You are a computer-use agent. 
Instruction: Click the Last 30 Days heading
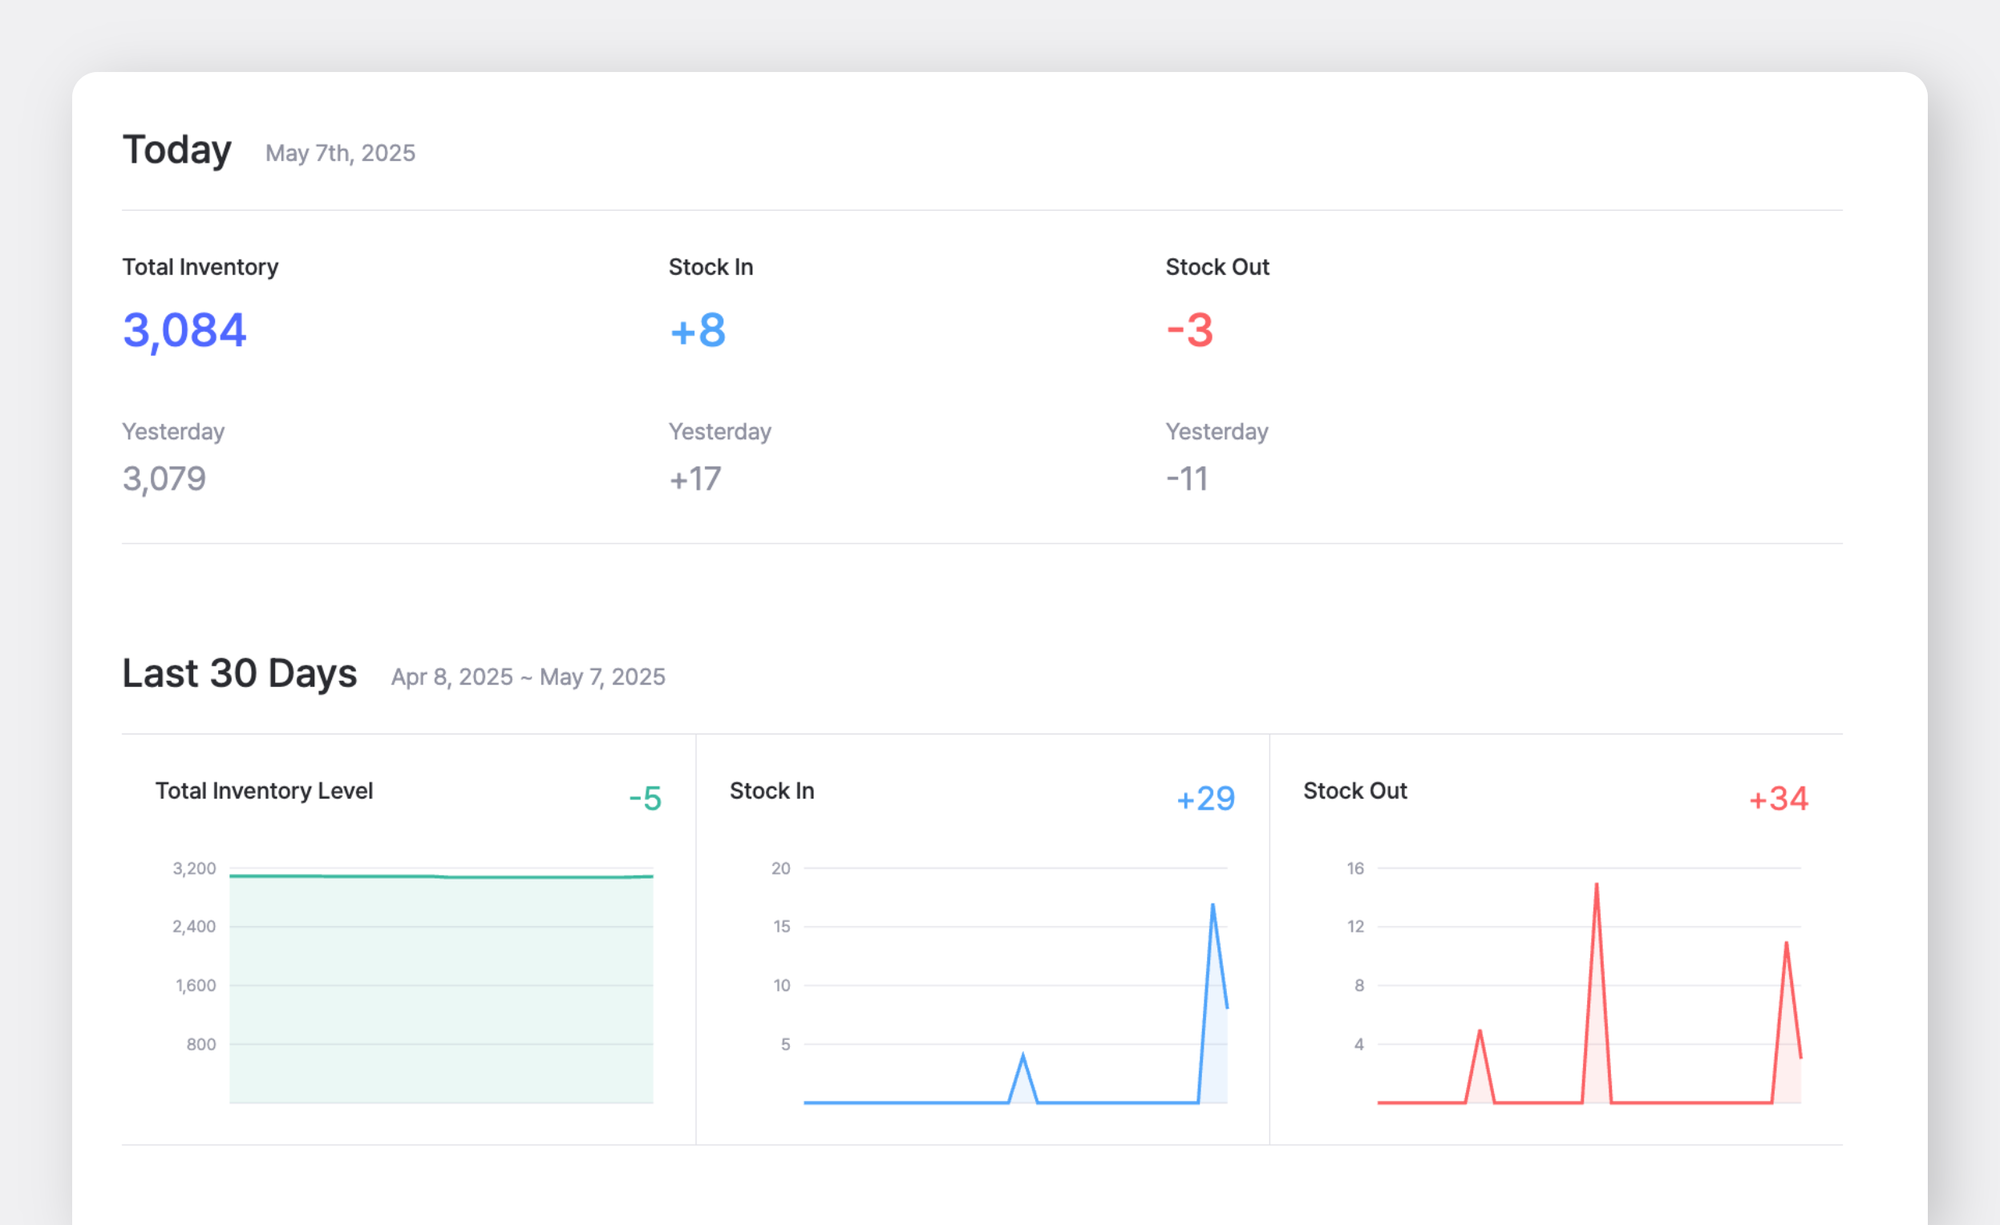[x=239, y=674]
